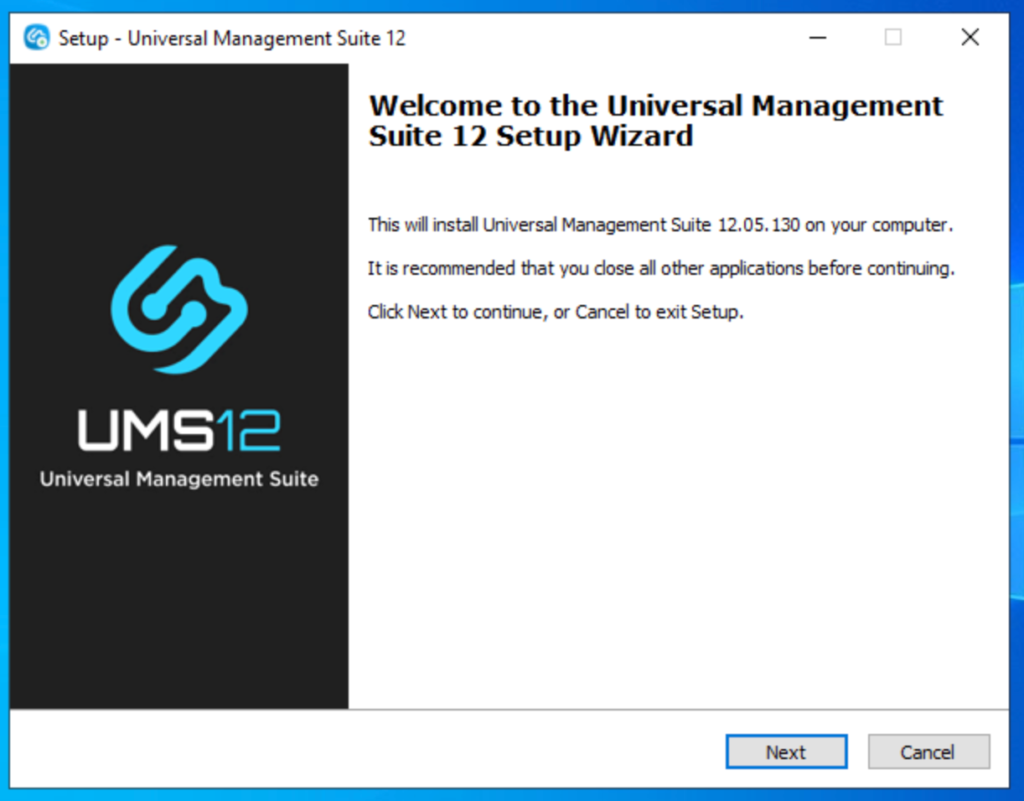The image size is (1024, 801).
Task: Close the setup window with the X
Action: click(970, 37)
